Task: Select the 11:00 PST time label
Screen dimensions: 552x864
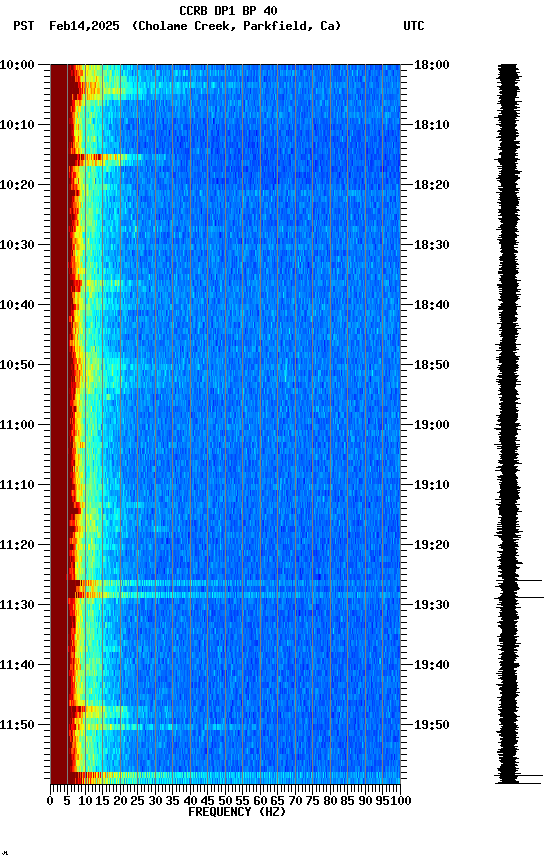Action: click(17, 425)
